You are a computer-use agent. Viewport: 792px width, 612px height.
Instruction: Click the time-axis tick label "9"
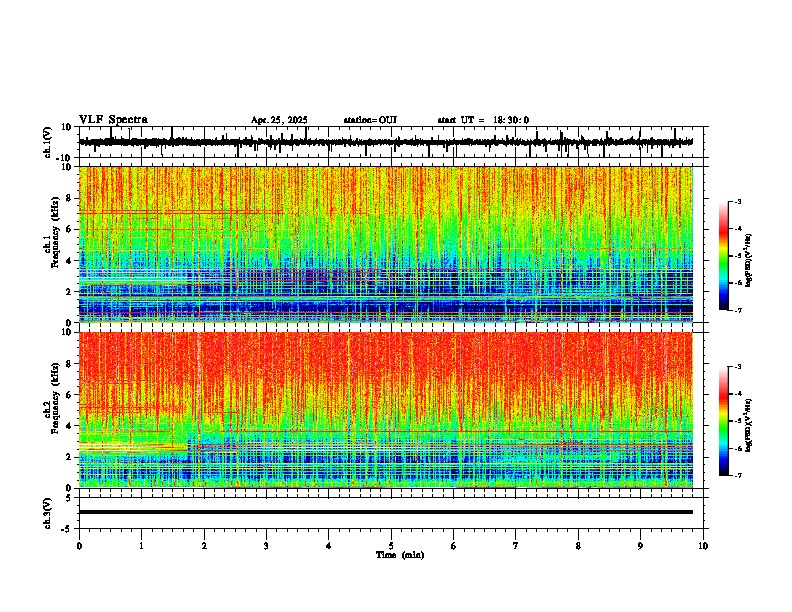click(x=640, y=546)
